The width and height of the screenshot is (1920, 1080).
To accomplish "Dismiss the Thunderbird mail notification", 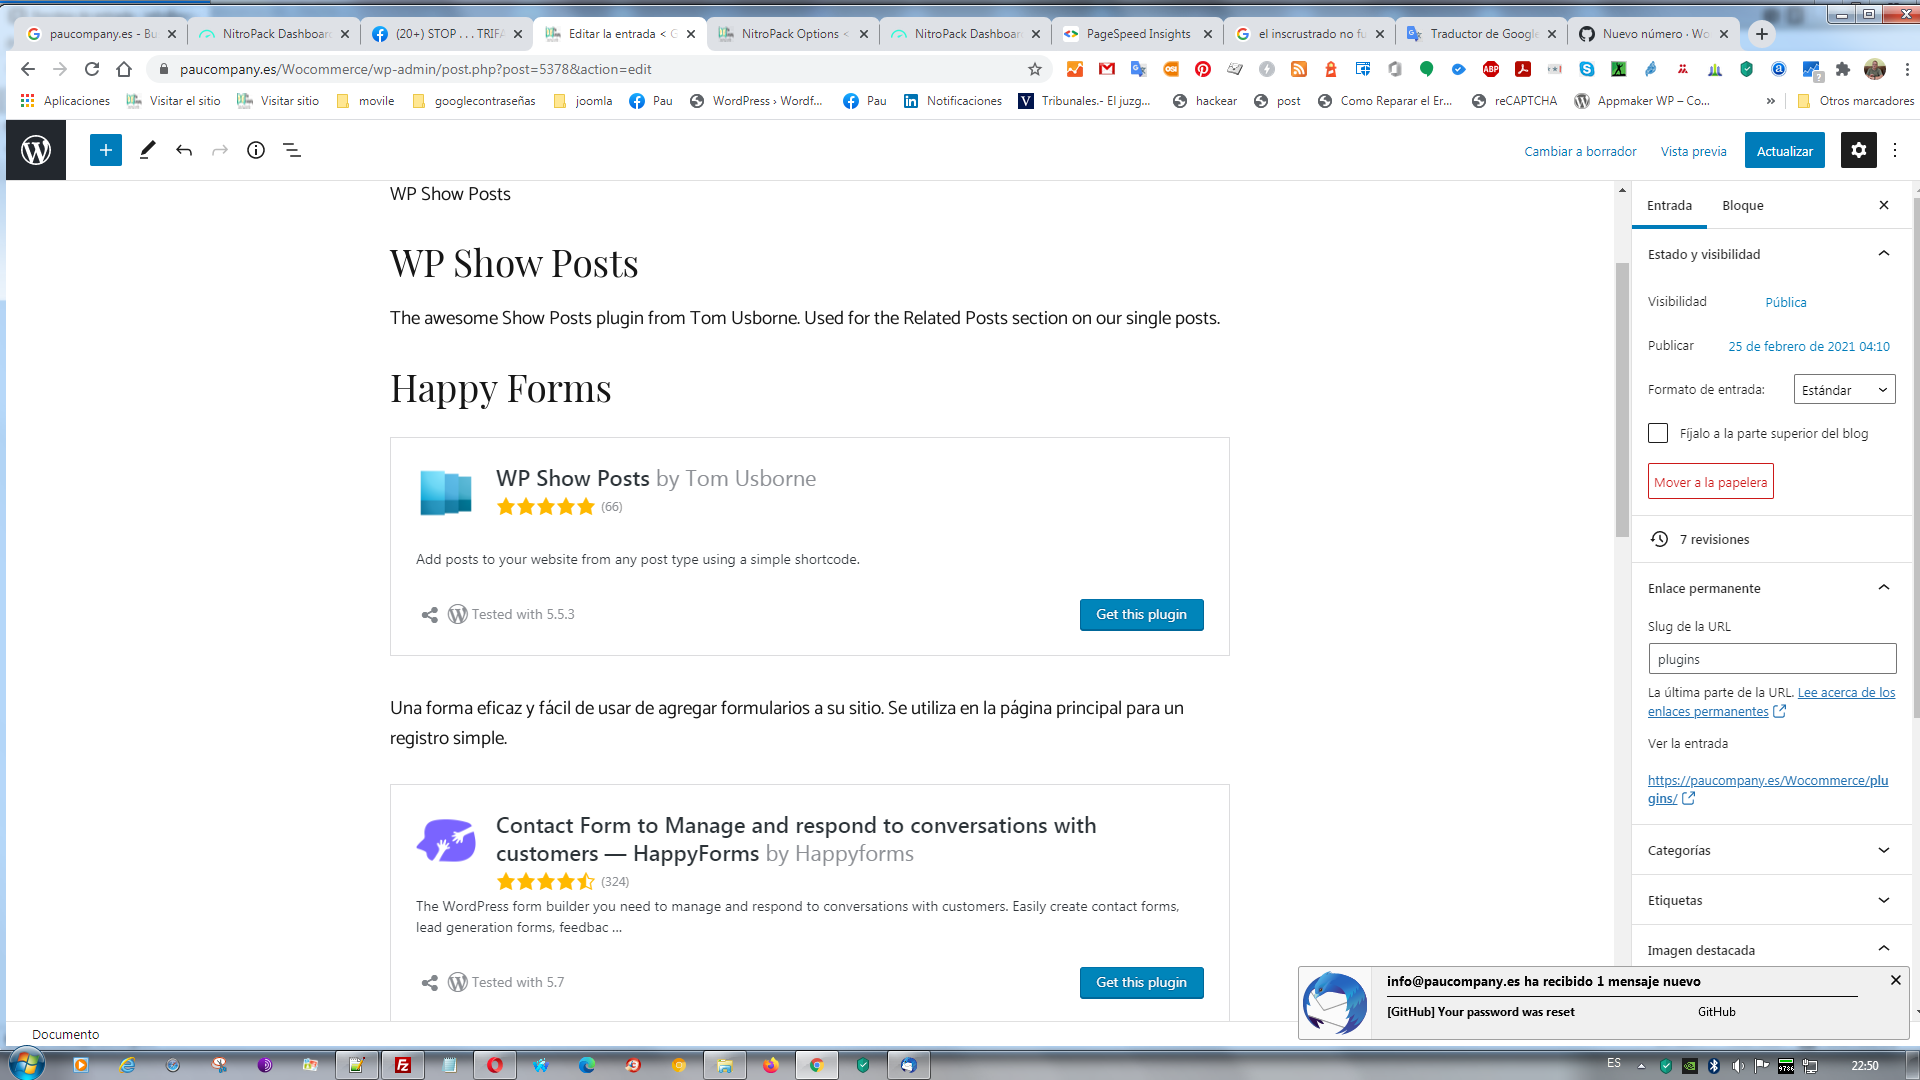I will coord(1895,980).
